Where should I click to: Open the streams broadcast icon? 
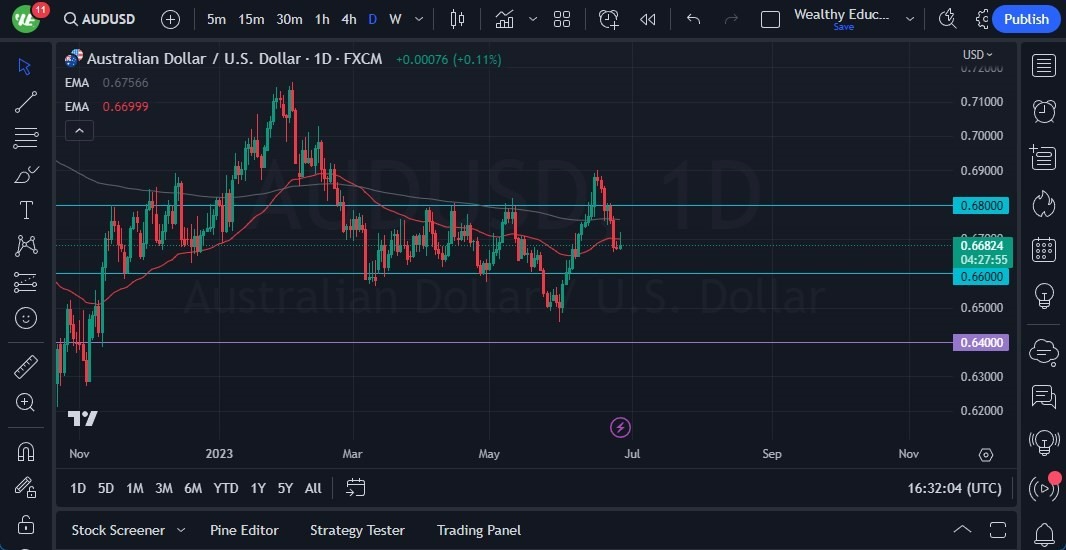pos(1044,487)
